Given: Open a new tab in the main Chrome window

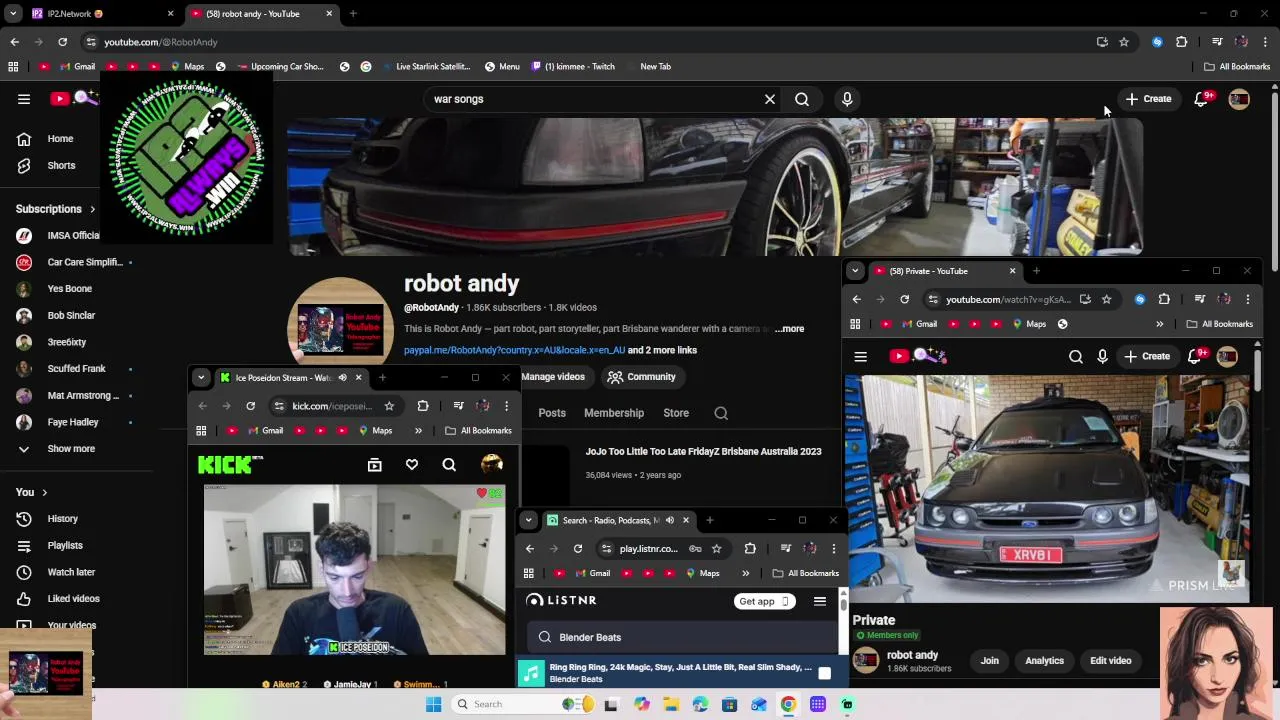Looking at the screenshot, I should pos(353,14).
